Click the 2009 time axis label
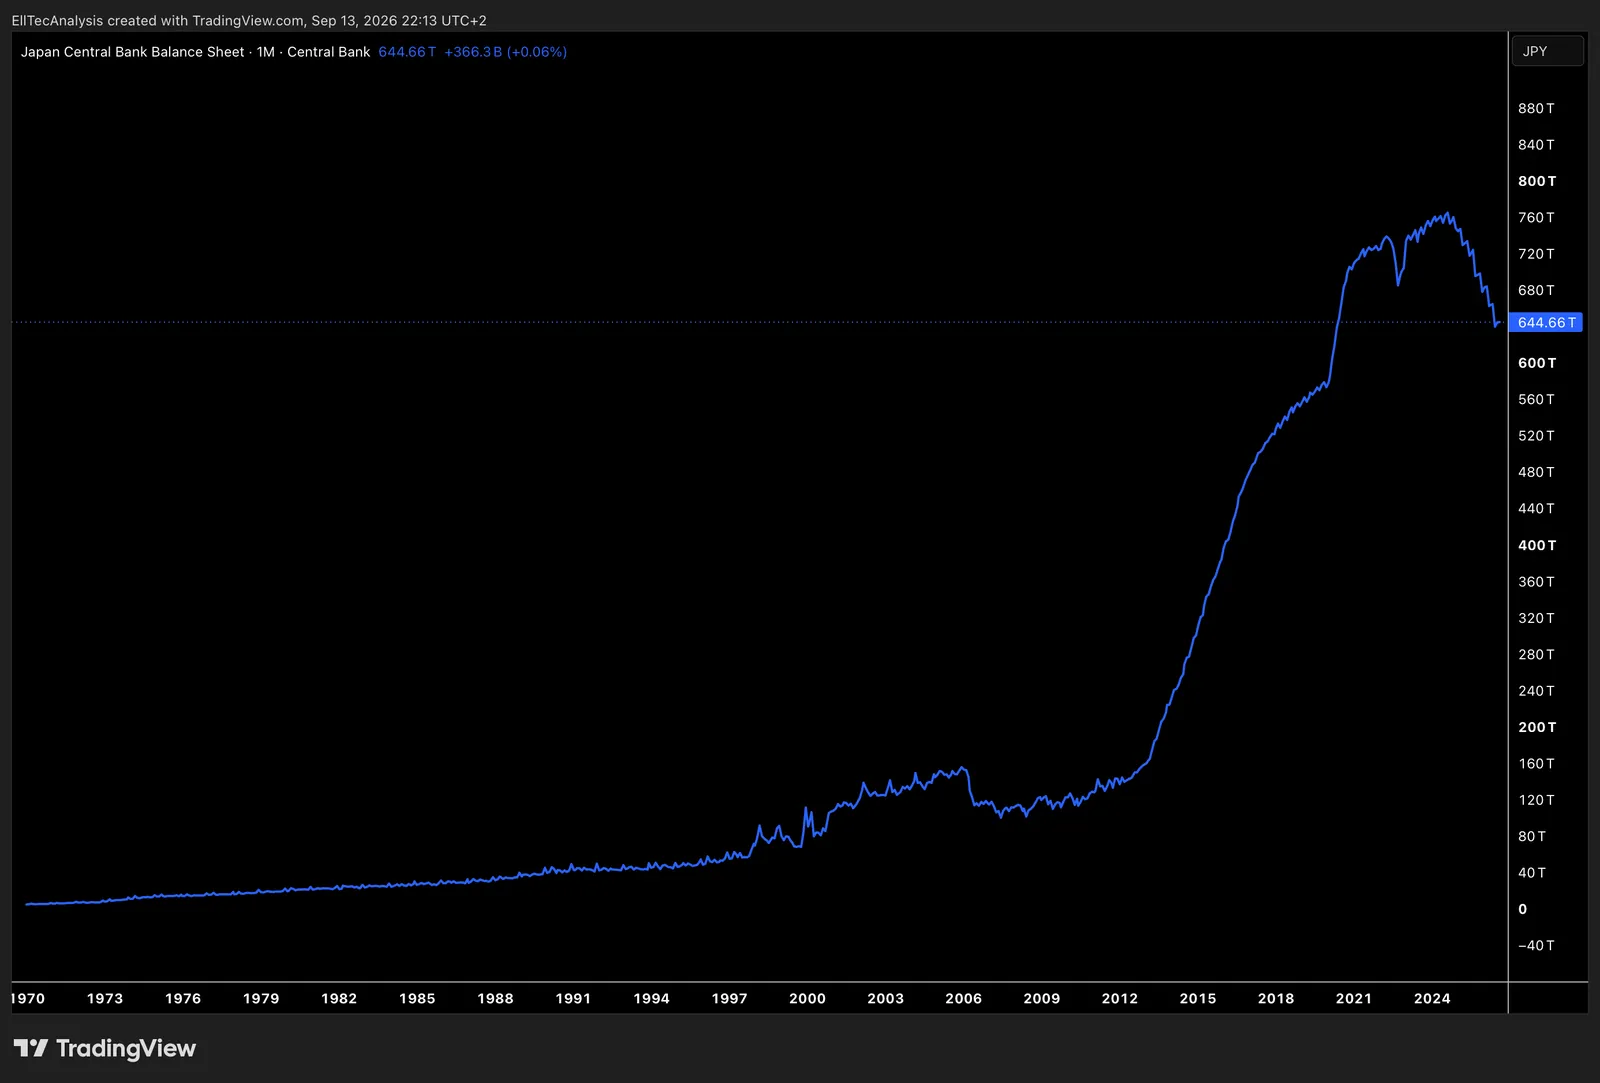 tap(1041, 998)
